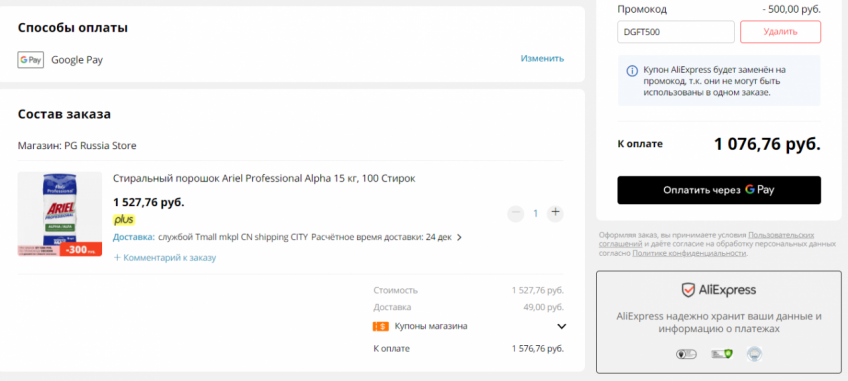Viewport: 848px width, 381px height.
Task: Click the Промокод label
Action: (x=642, y=9)
